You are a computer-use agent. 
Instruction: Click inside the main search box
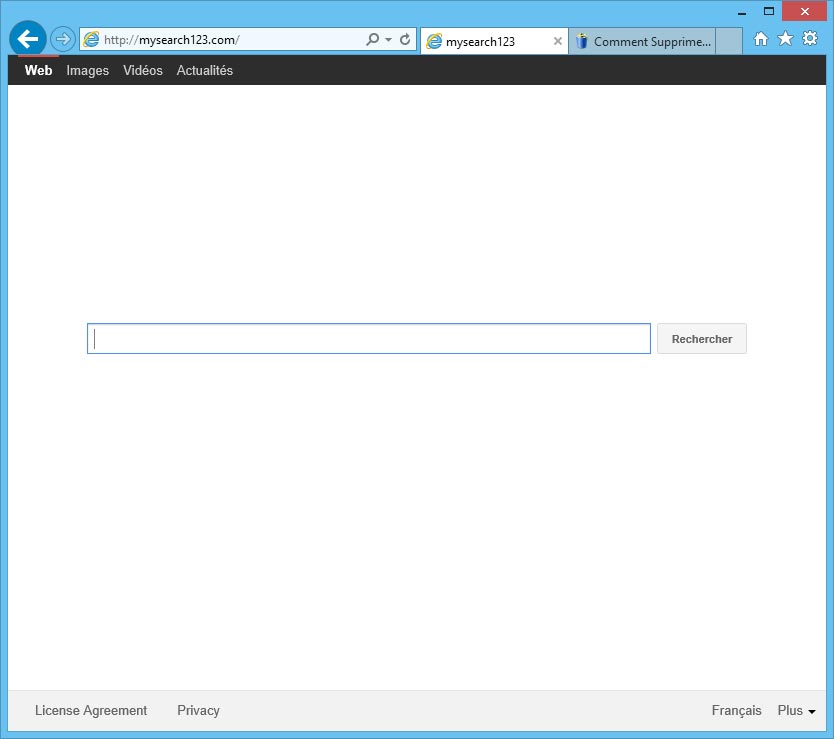pyautogui.click(x=369, y=338)
